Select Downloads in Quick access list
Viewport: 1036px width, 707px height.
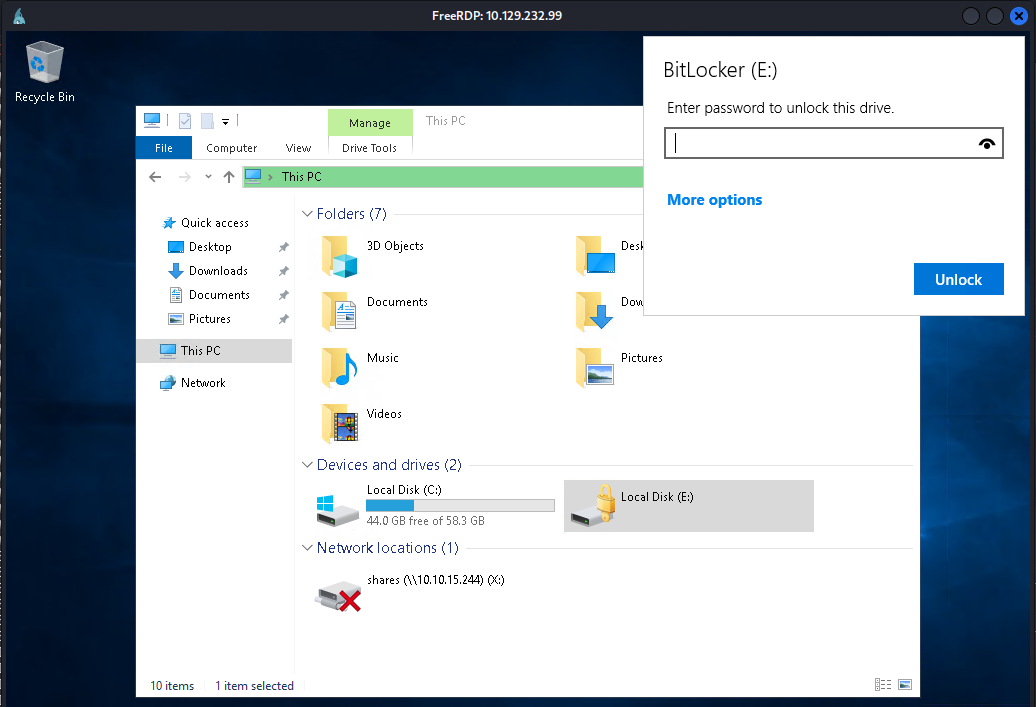pos(218,271)
